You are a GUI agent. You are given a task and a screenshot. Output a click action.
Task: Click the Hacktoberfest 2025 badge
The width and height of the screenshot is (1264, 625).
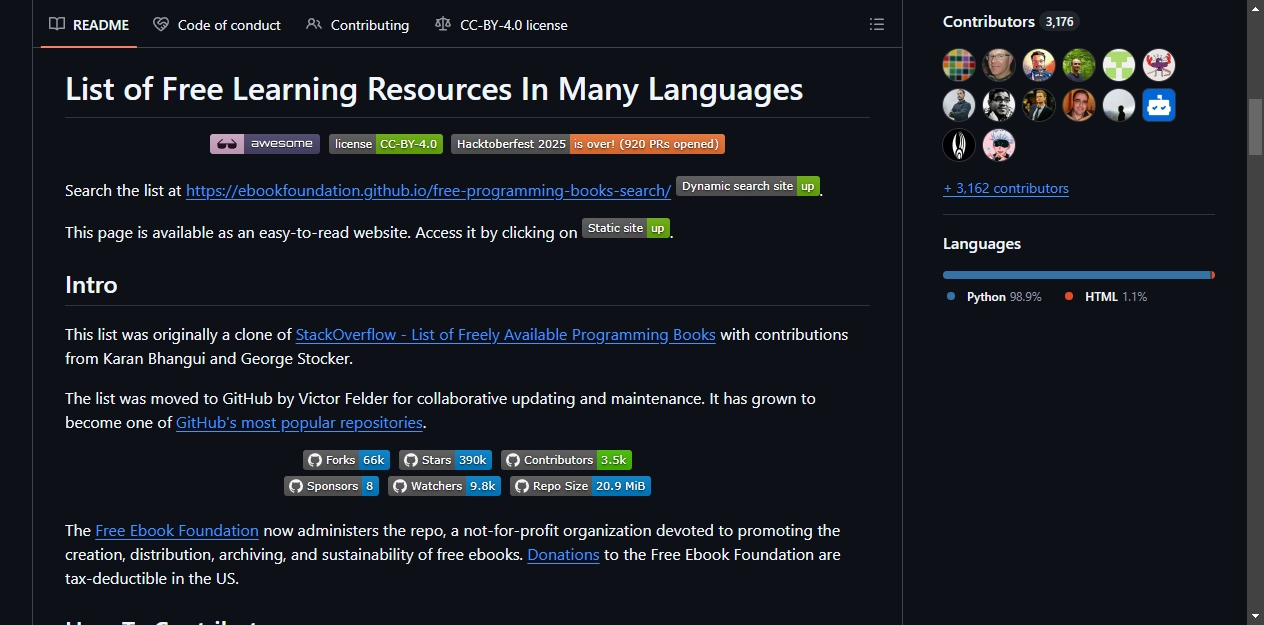588,144
